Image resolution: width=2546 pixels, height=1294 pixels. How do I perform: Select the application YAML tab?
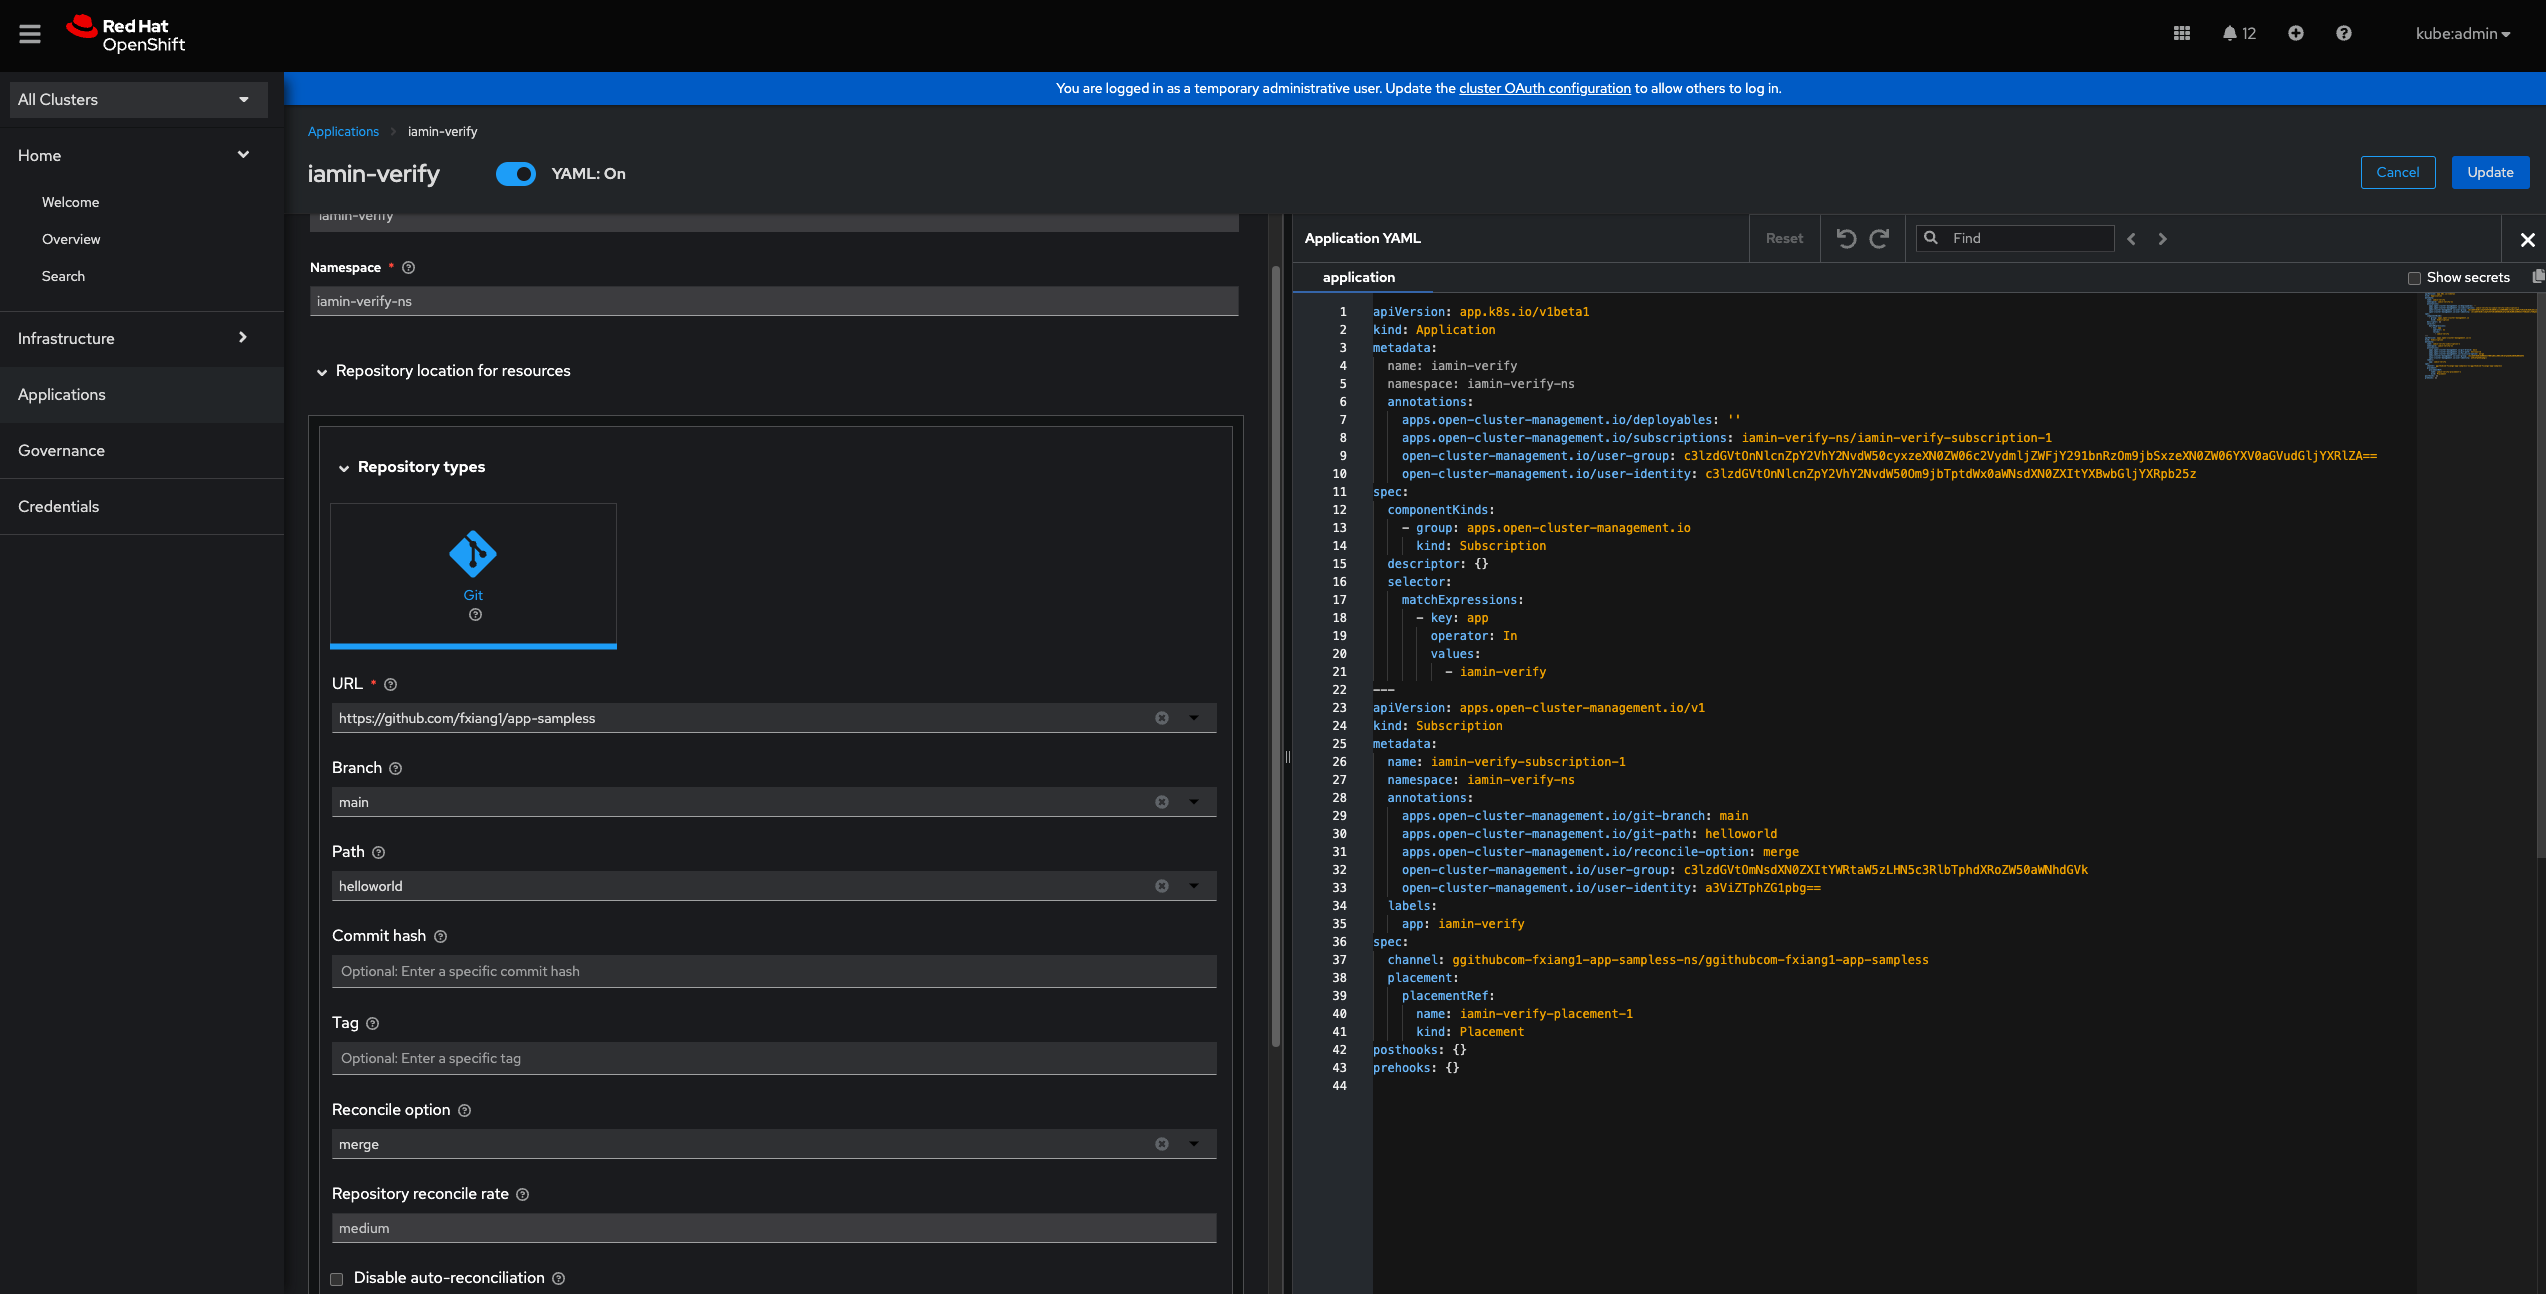point(1358,278)
